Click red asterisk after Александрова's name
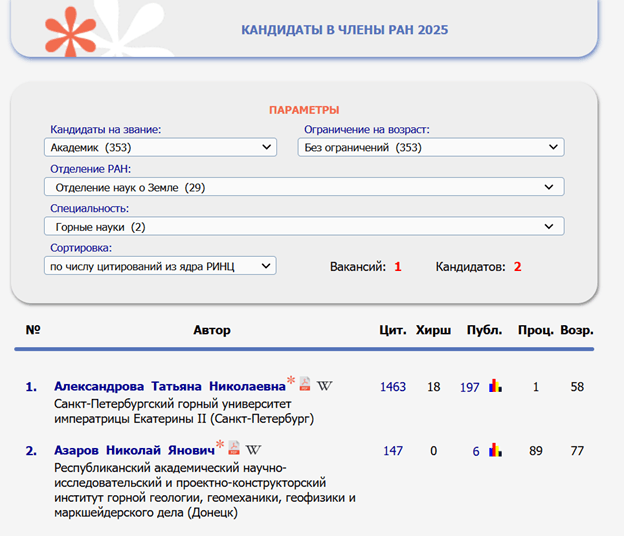This screenshot has width=624, height=536. (x=291, y=380)
